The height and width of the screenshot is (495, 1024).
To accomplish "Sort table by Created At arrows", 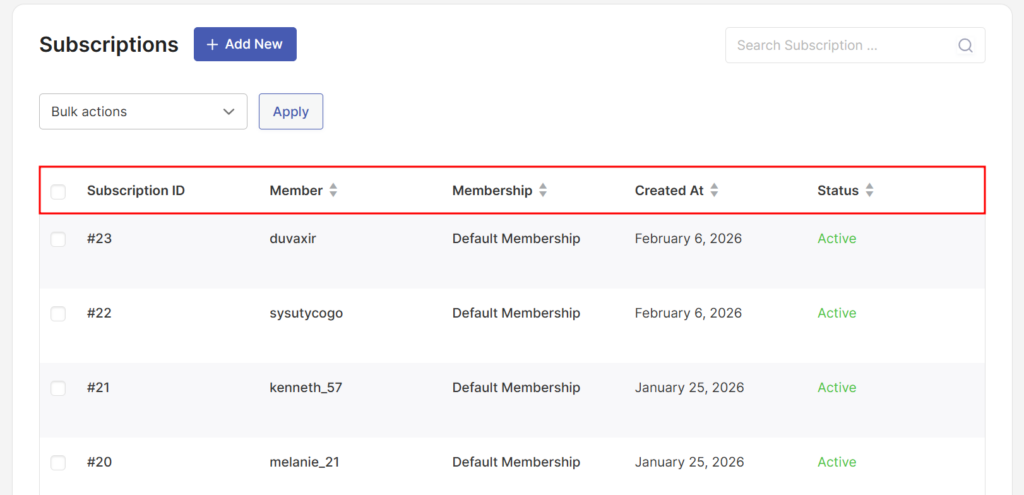I will pos(714,191).
